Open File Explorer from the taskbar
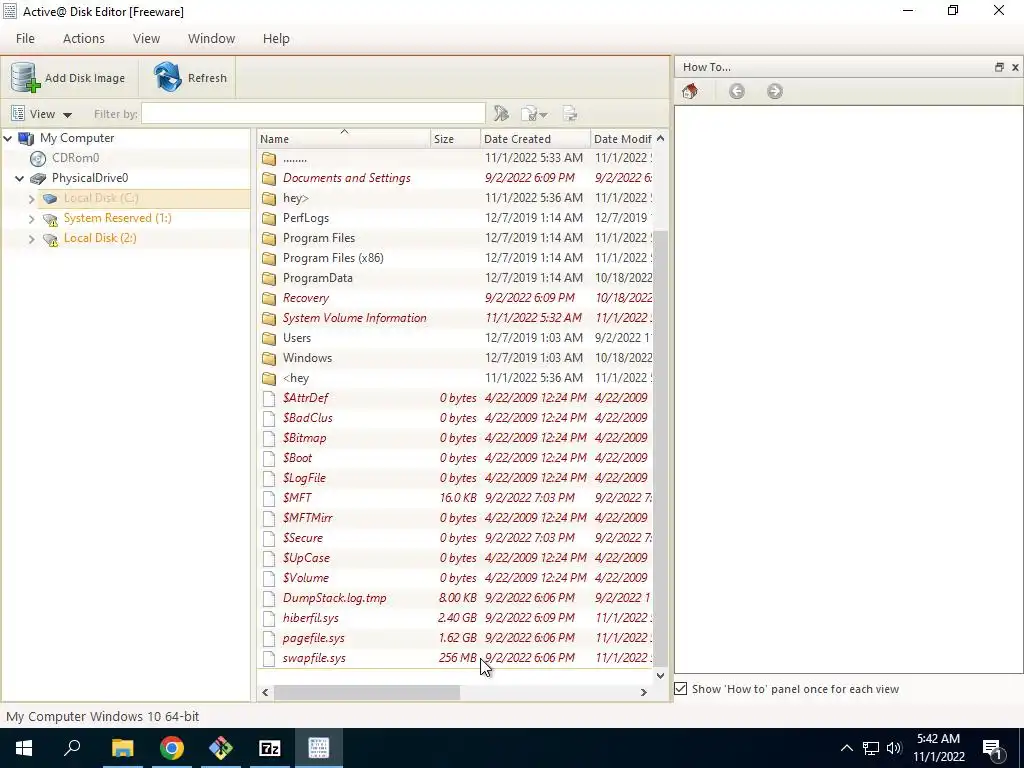The height and width of the screenshot is (768, 1024). [x=122, y=748]
